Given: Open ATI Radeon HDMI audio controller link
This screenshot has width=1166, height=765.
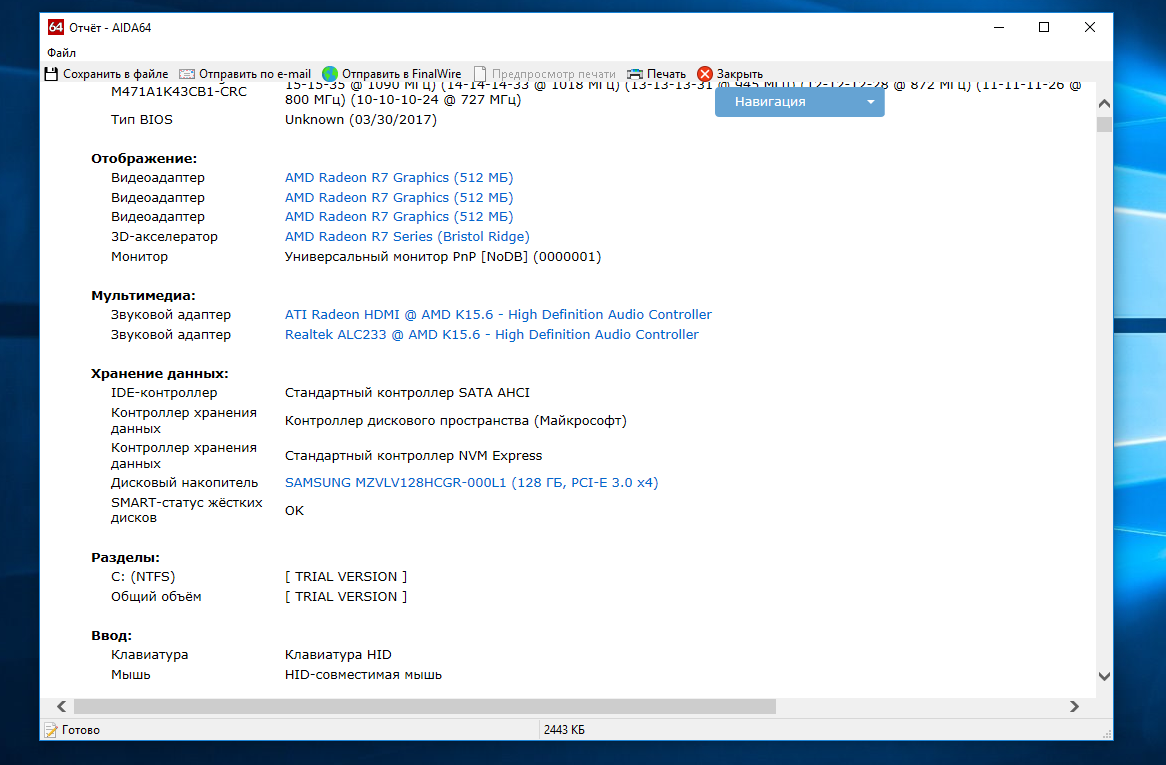Looking at the screenshot, I should coord(498,314).
